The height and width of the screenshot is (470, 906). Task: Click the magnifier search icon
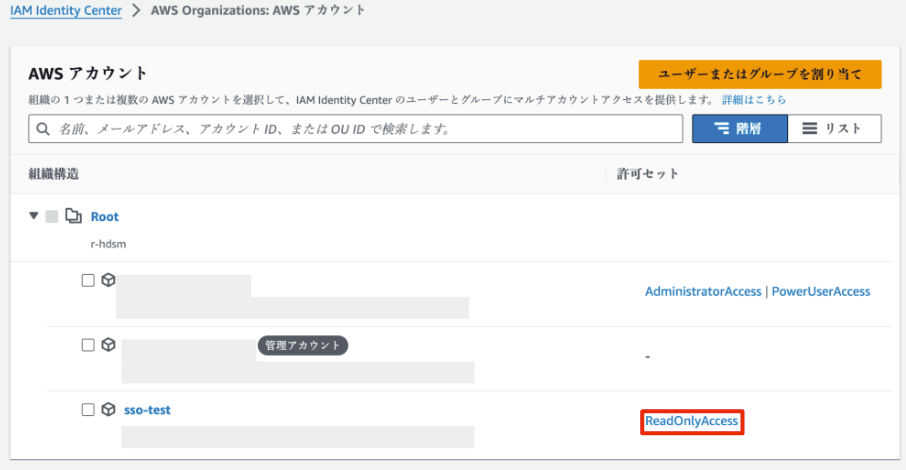click(43, 129)
